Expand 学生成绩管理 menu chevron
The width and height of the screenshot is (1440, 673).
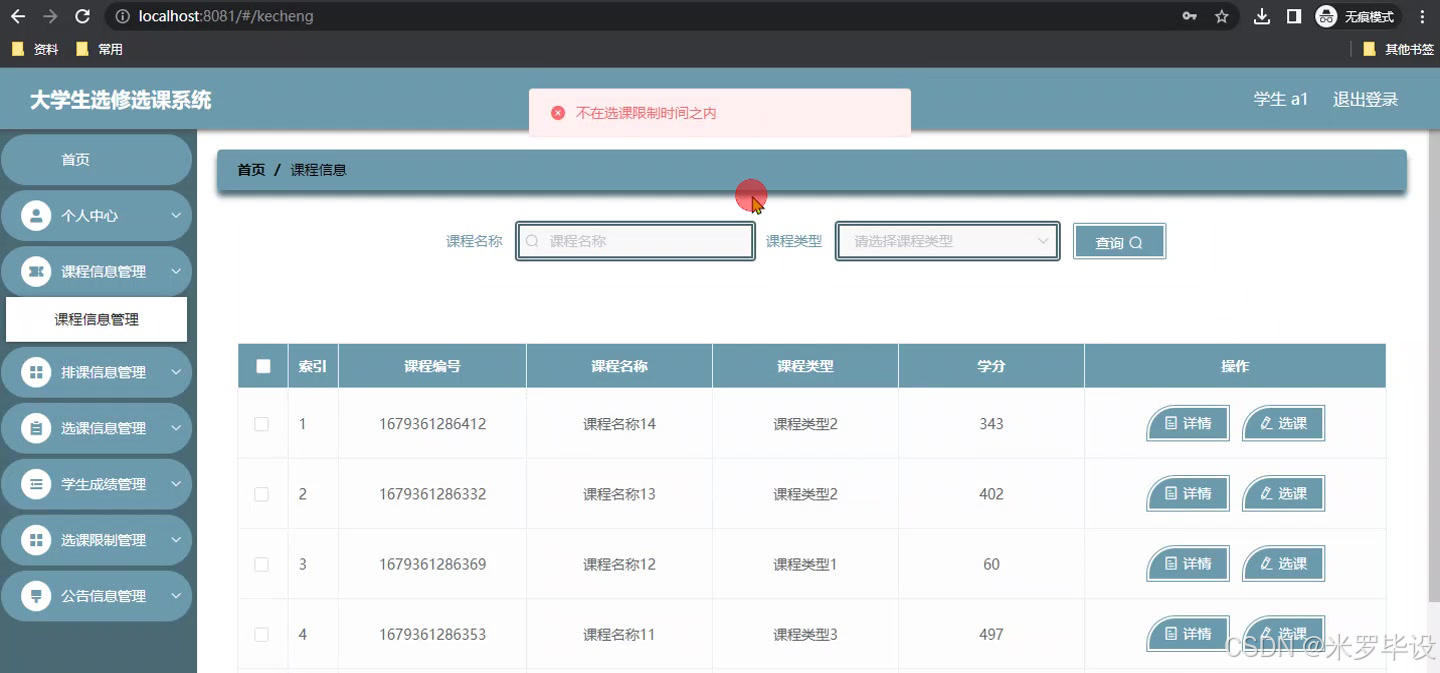click(x=176, y=484)
